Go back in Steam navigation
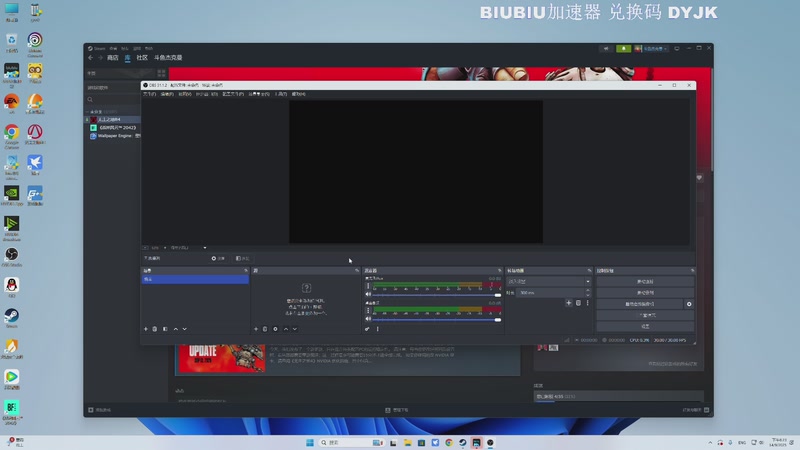The image size is (800, 450). coord(91,58)
